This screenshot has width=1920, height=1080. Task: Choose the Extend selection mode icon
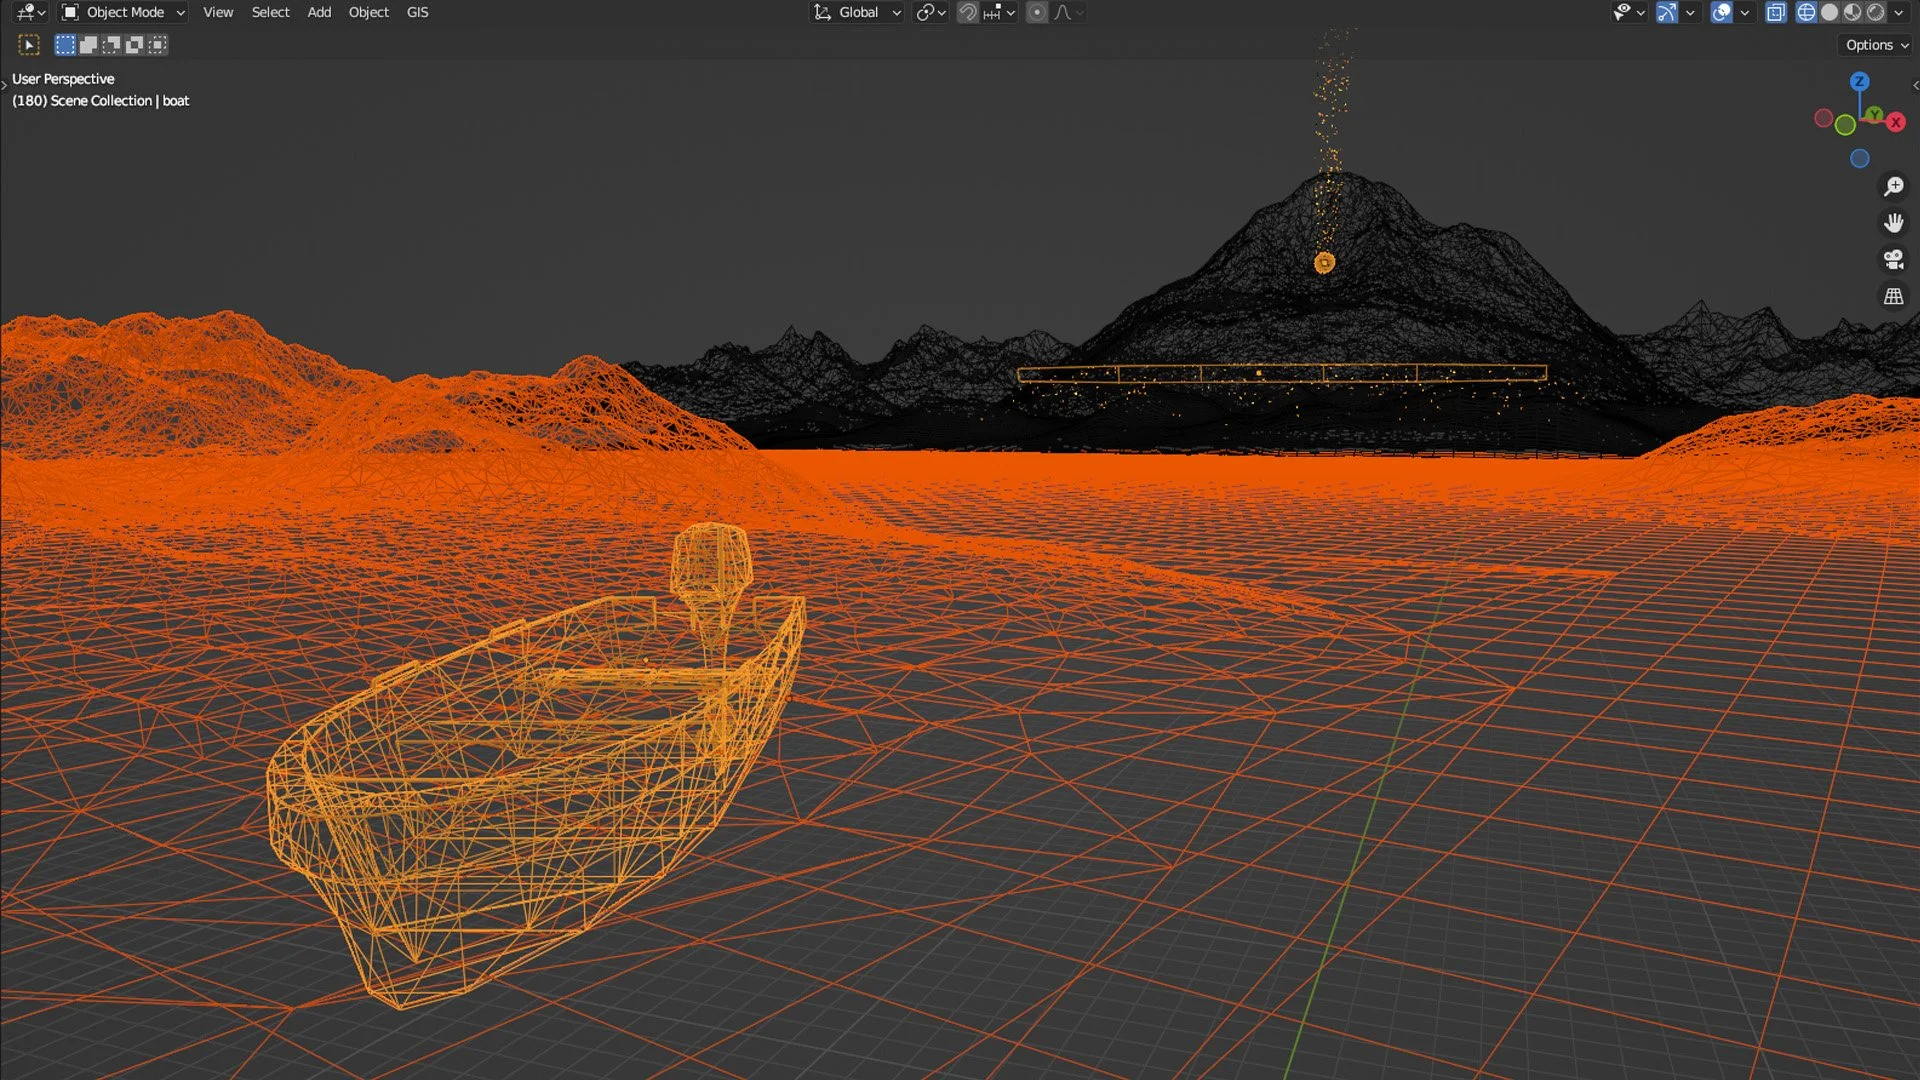88,45
